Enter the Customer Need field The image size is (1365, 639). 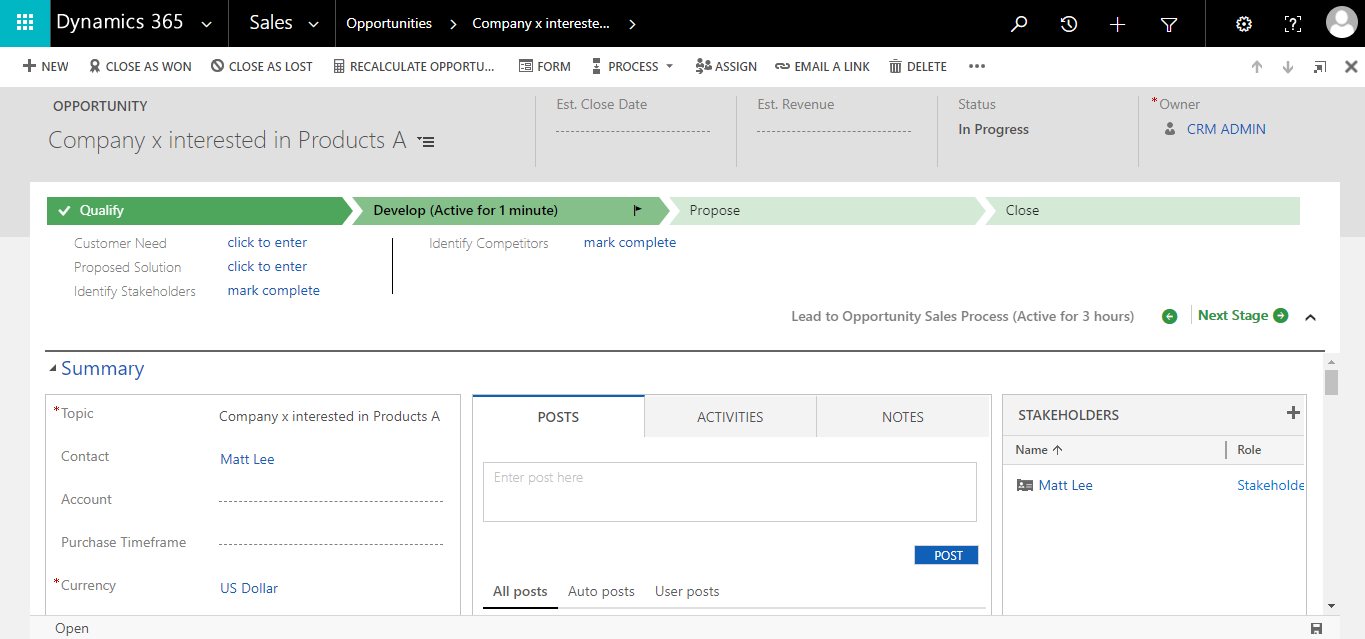[267, 243]
